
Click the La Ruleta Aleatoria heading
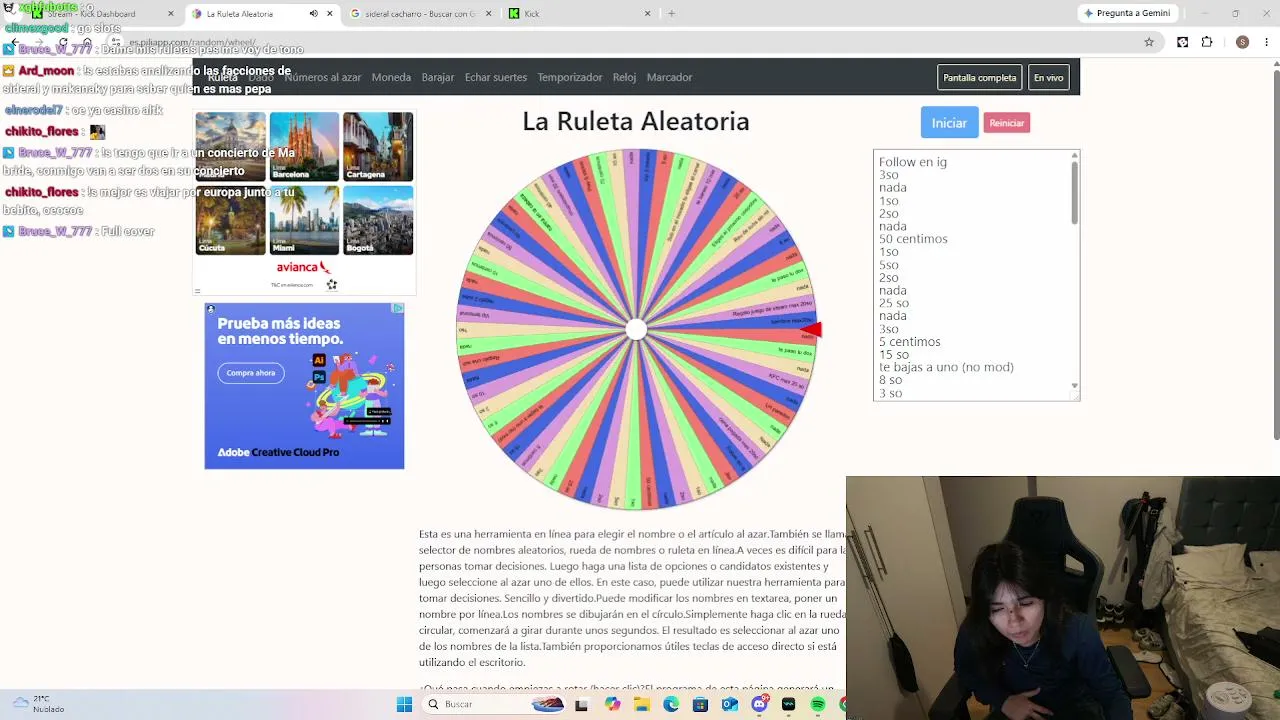point(636,121)
